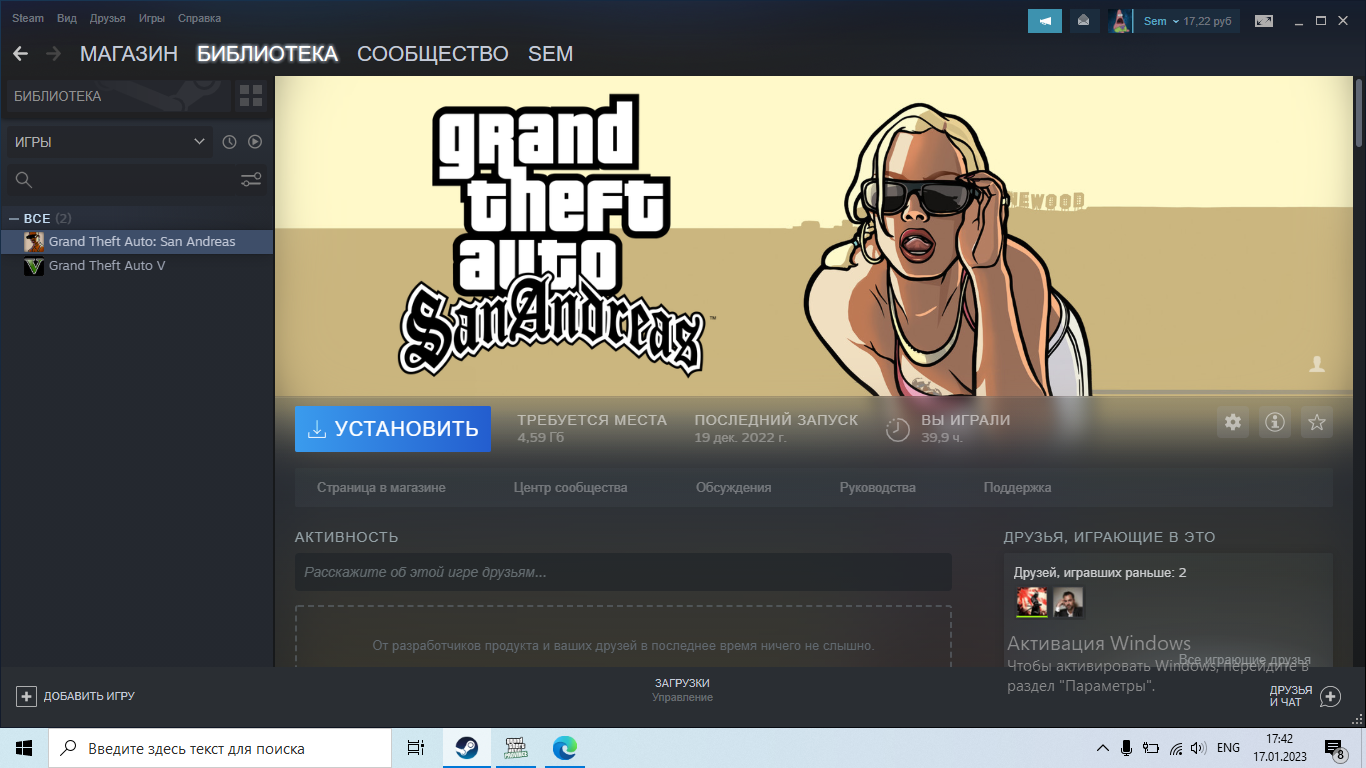Open Обсуждения link
This screenshot has height=768, width=1366.
(733, 488)
